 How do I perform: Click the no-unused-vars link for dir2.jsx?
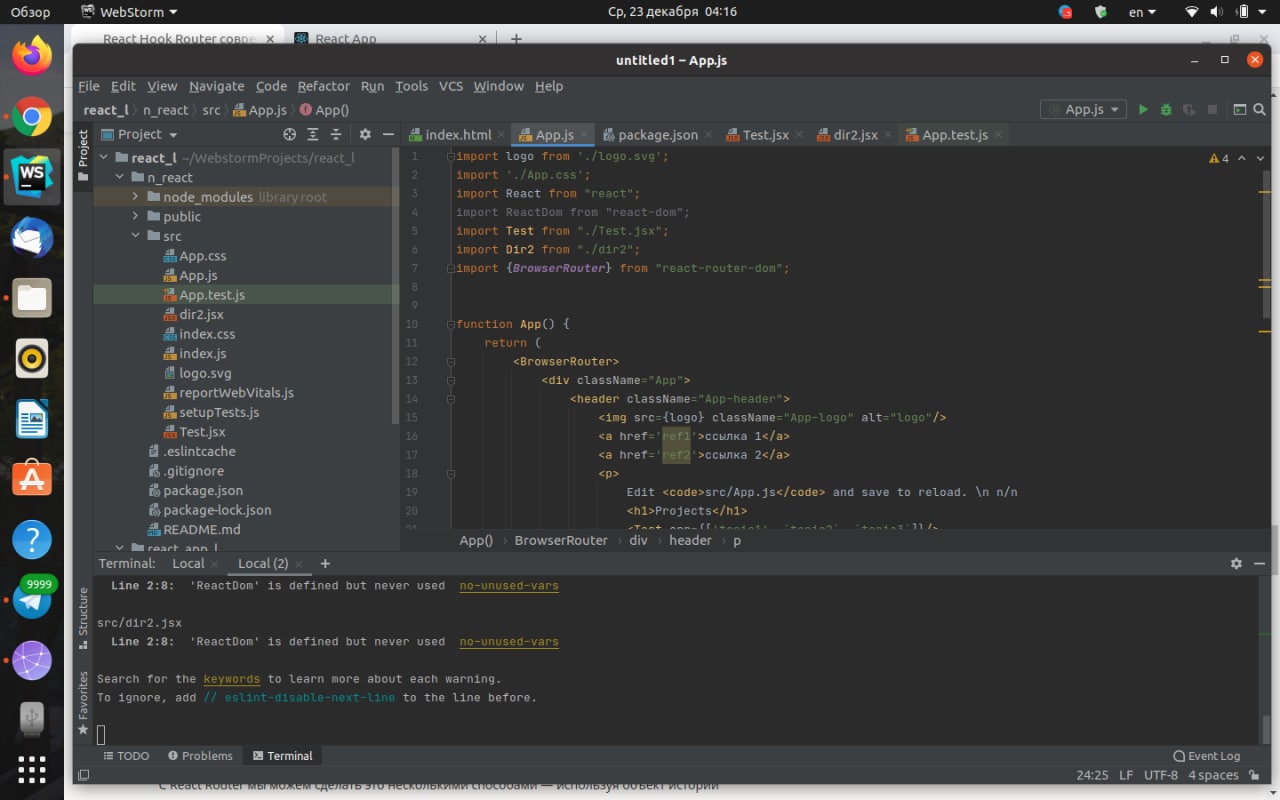509,642
